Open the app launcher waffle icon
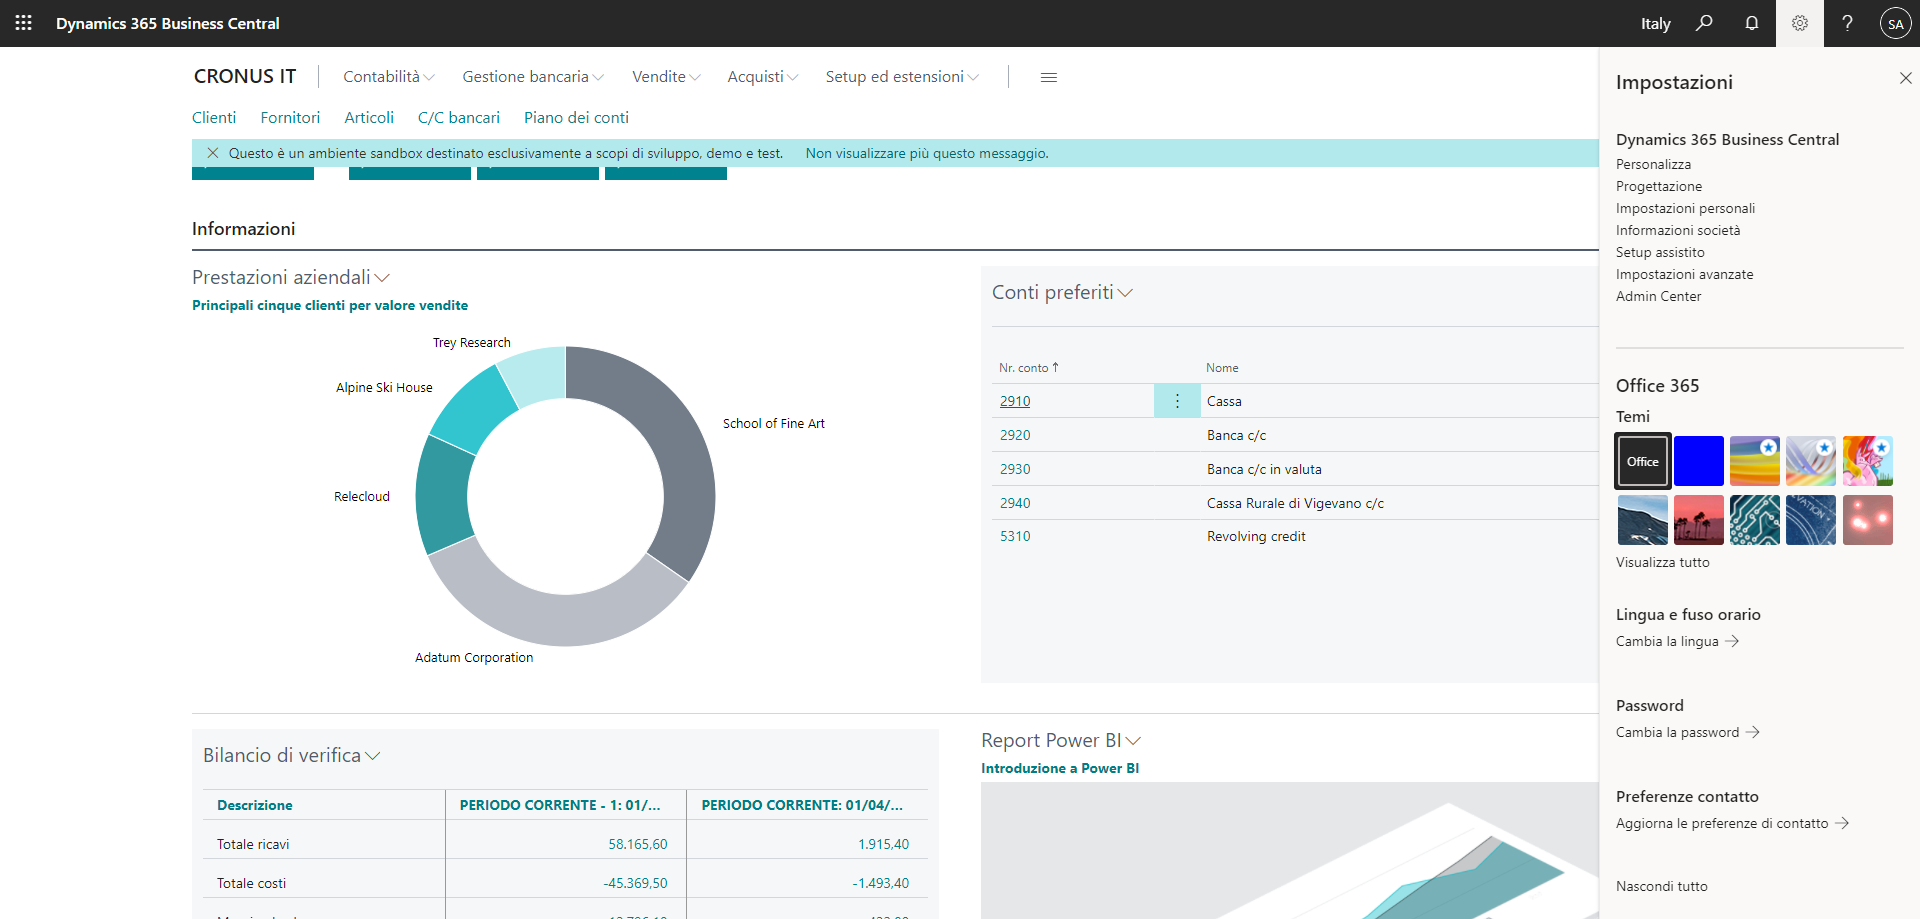 pyautogui.click(x=23, y=23)
